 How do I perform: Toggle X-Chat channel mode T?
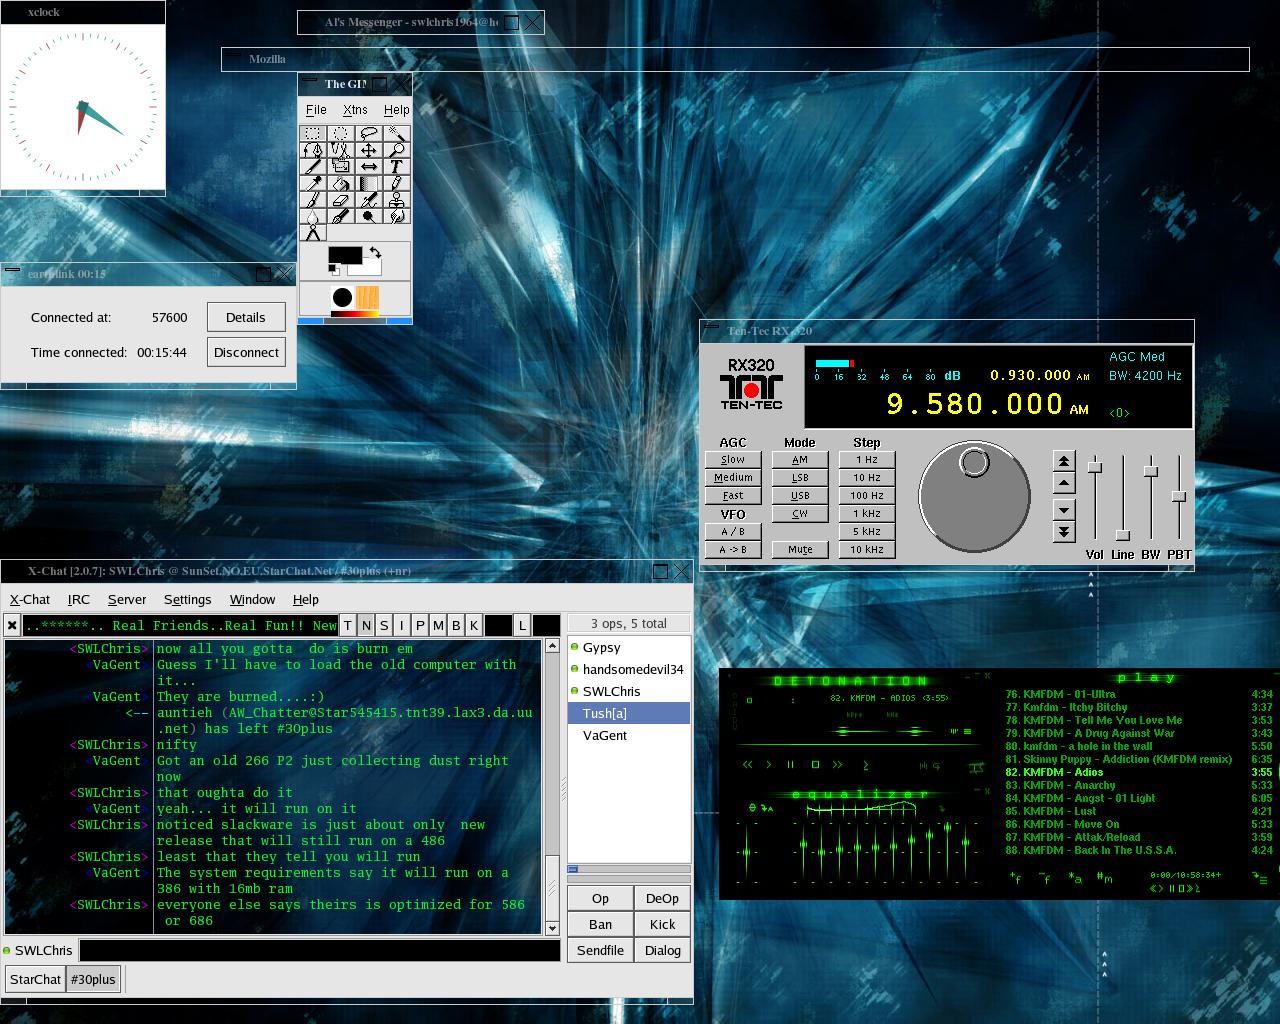[x=348, y=625]
